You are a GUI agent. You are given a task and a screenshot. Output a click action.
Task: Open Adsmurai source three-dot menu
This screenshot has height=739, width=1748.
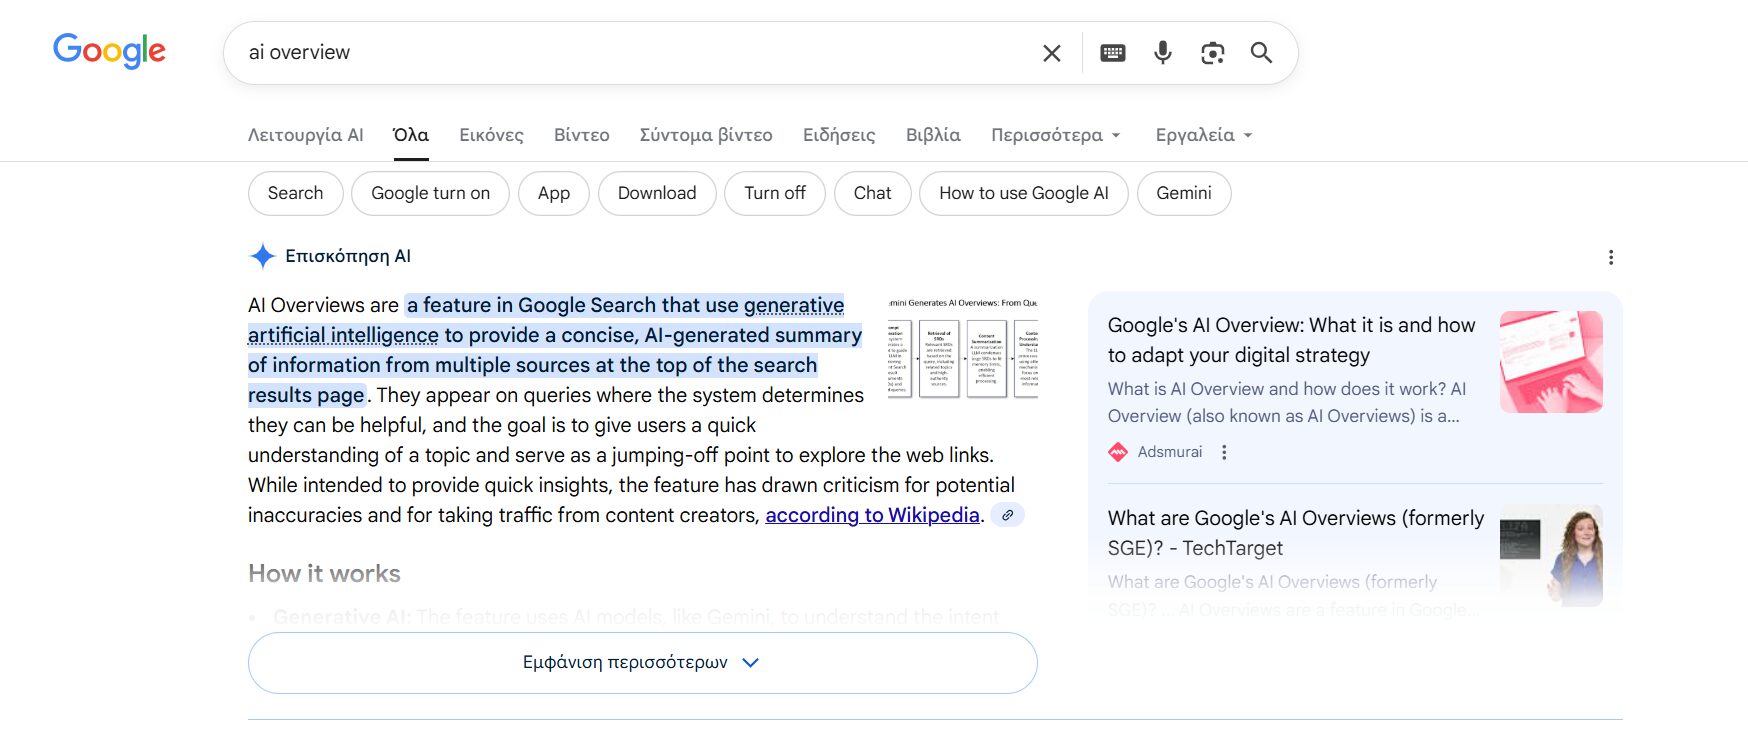click(1224, 452)
